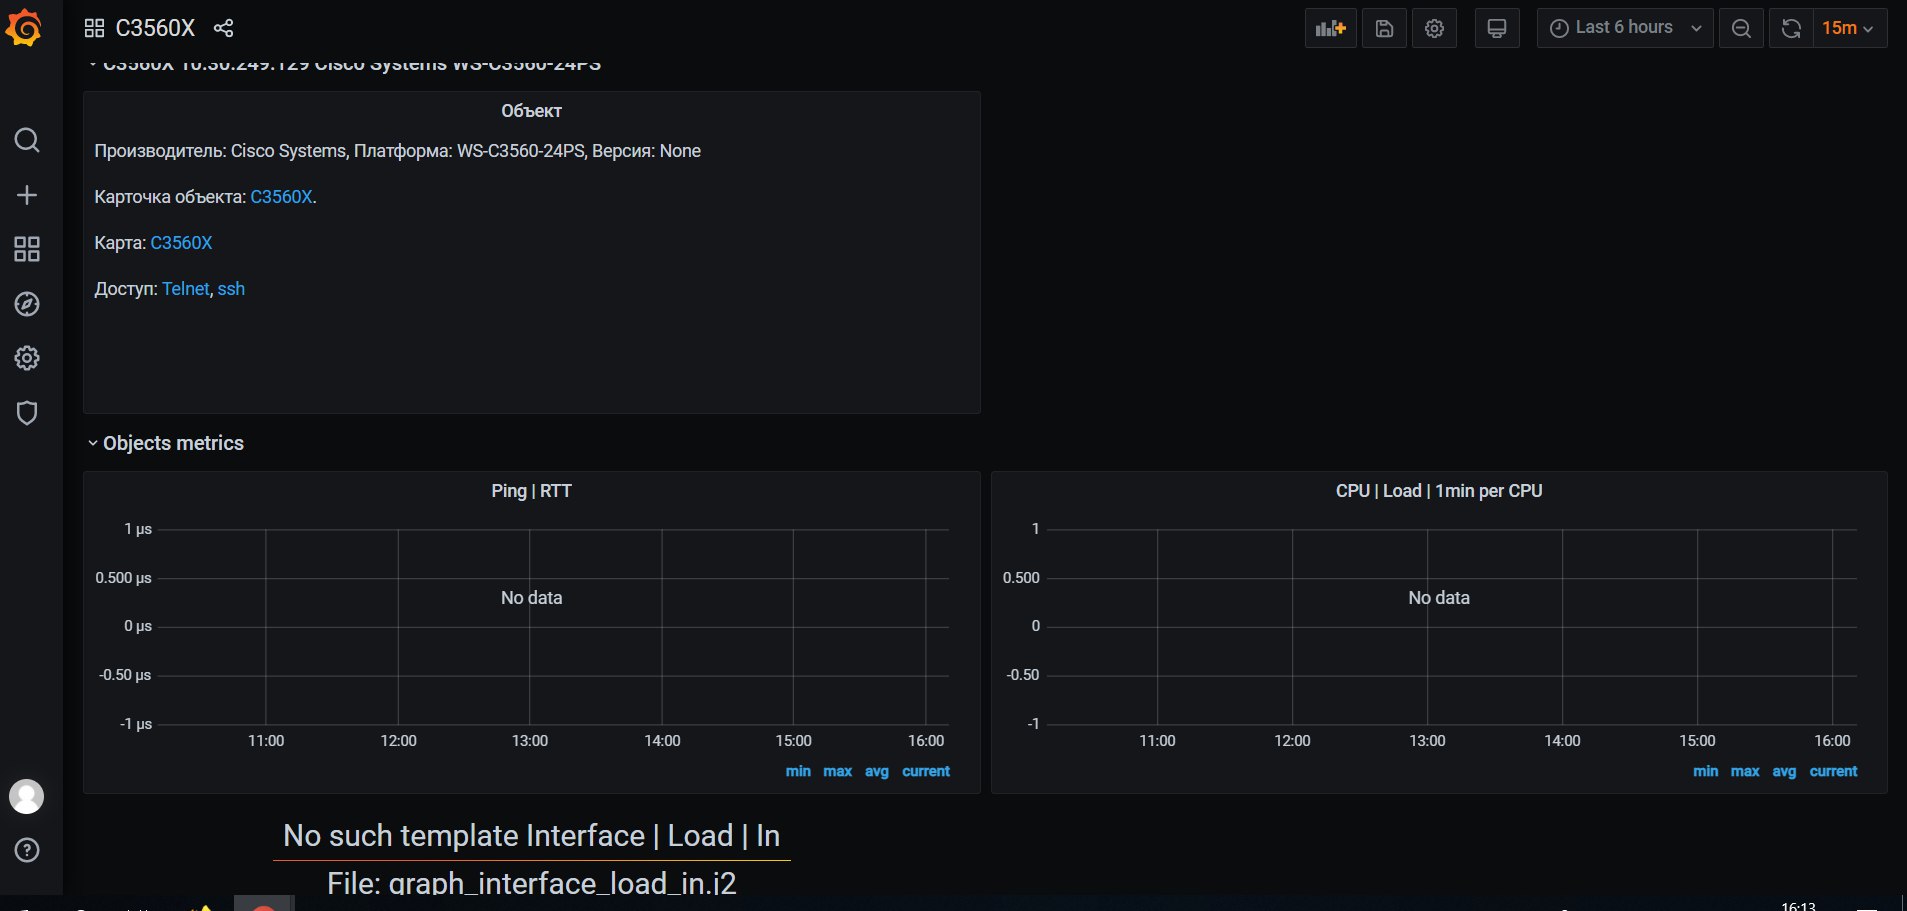Viewport: 1907px width, 911px height.
Task: Sort Ping RTT legend by min
Action: coord(798,771)
